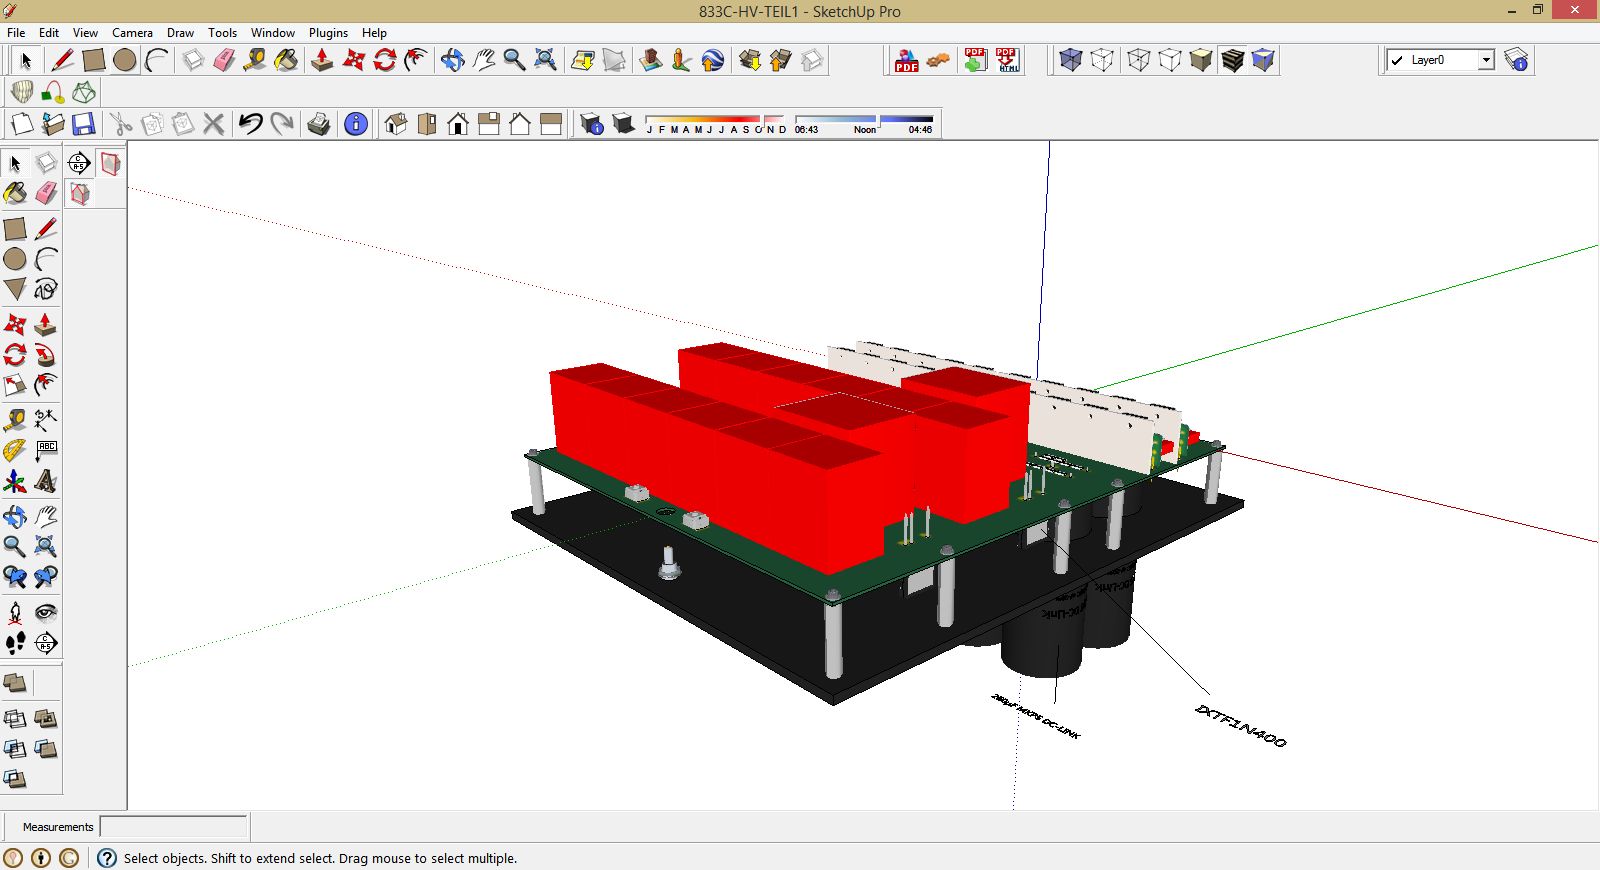This screenshot has height=870, width=1600.
Task: Open the Window menu
Action: tap(273, 33)
